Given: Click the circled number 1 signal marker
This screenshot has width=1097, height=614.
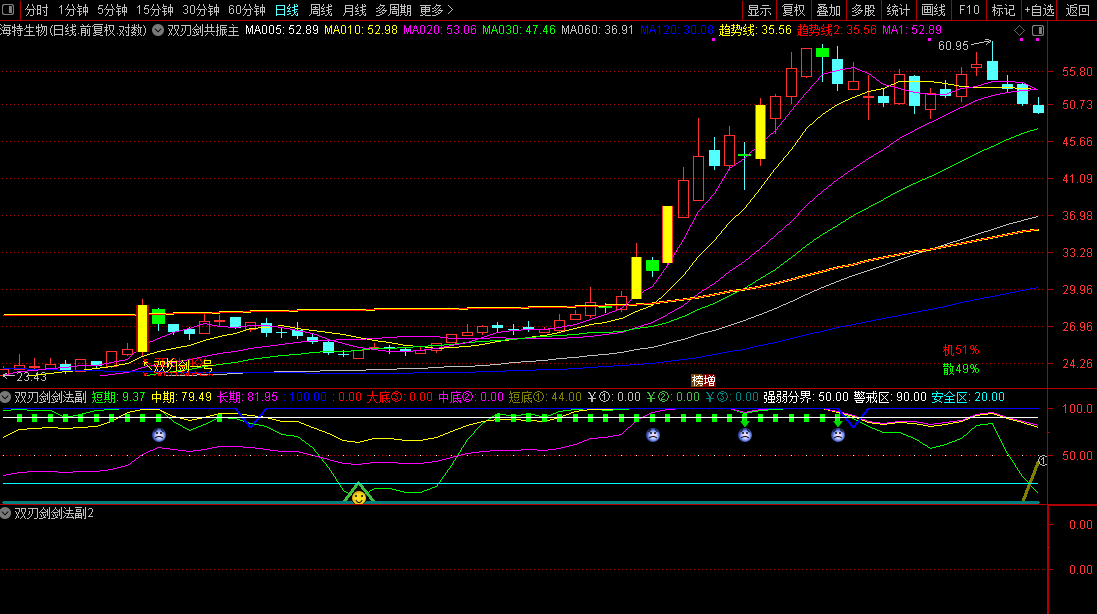Looking at the screenshot, I should tap(1042, 461).
